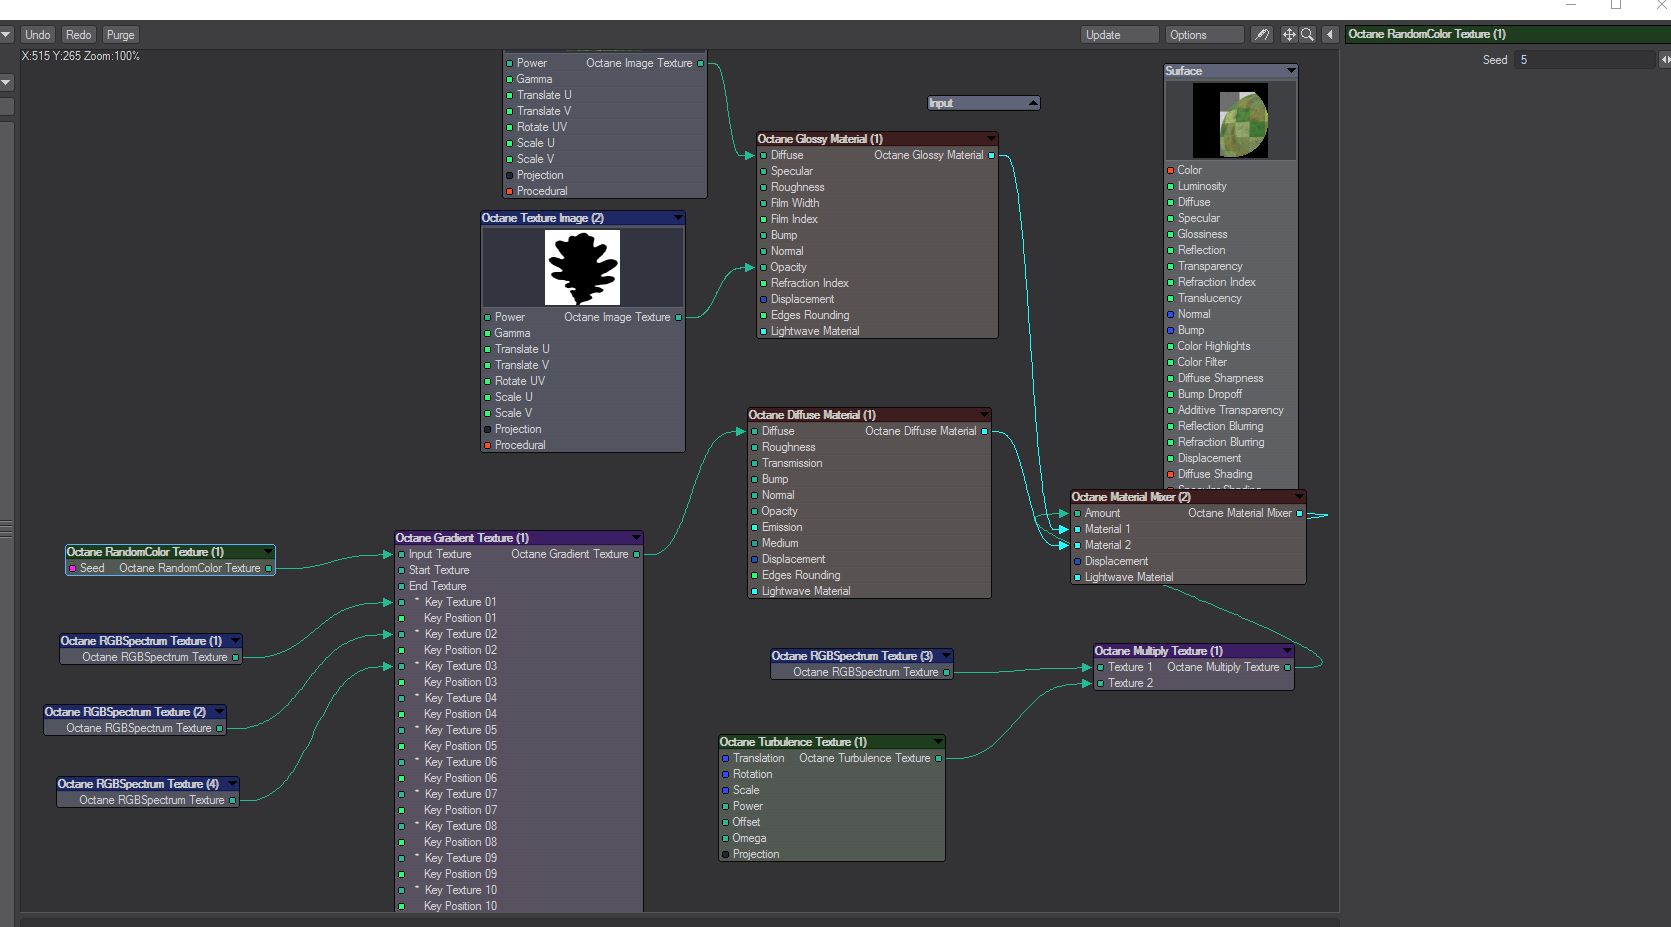Collapse the Octane Diffuse Material (1) node
This screenshot has width=1671, height=927.
click(x=984, y=415)
